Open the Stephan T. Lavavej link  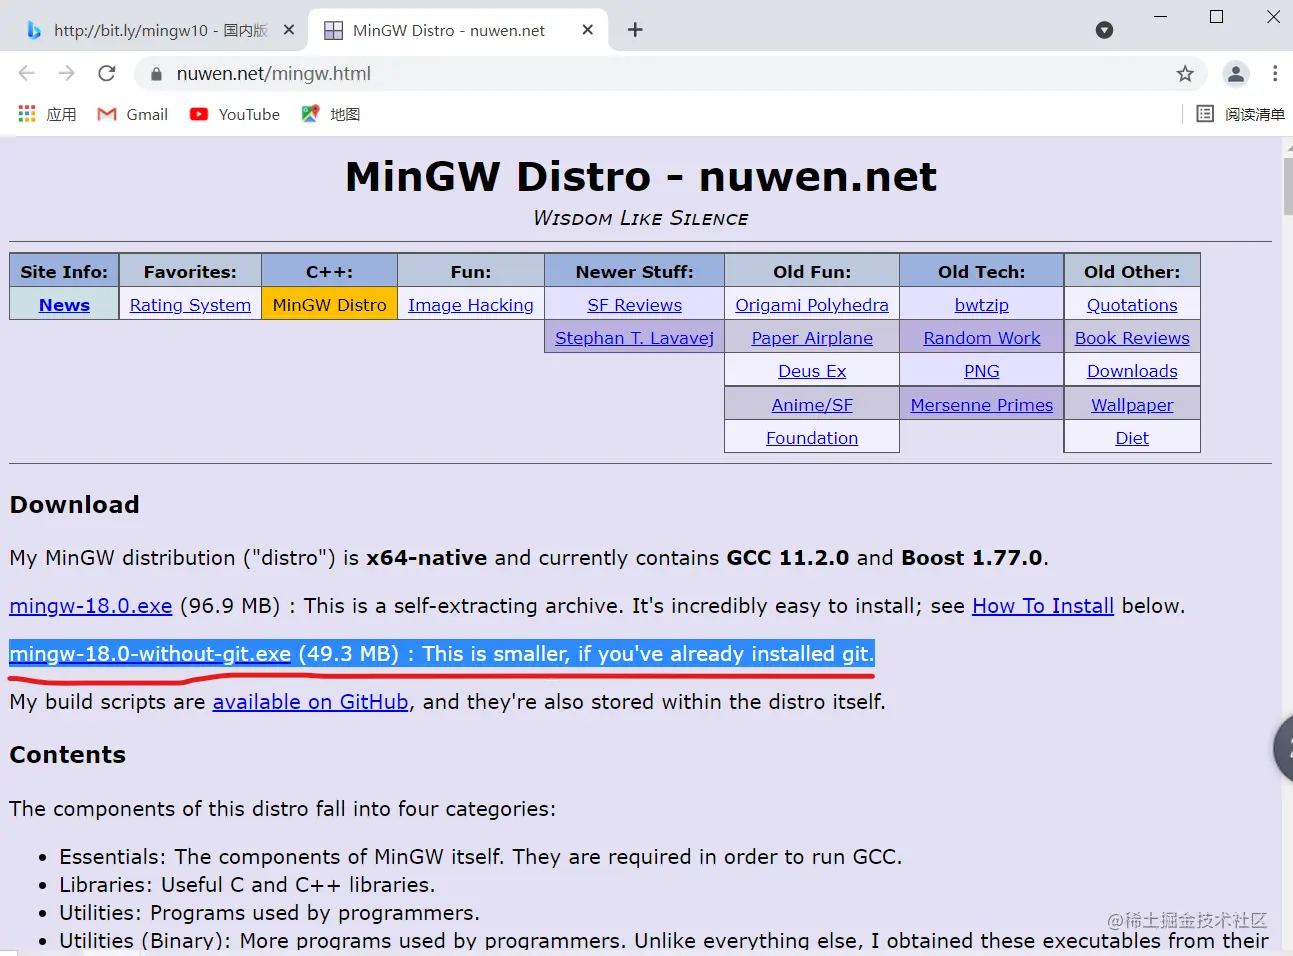(x=635, y=338)
